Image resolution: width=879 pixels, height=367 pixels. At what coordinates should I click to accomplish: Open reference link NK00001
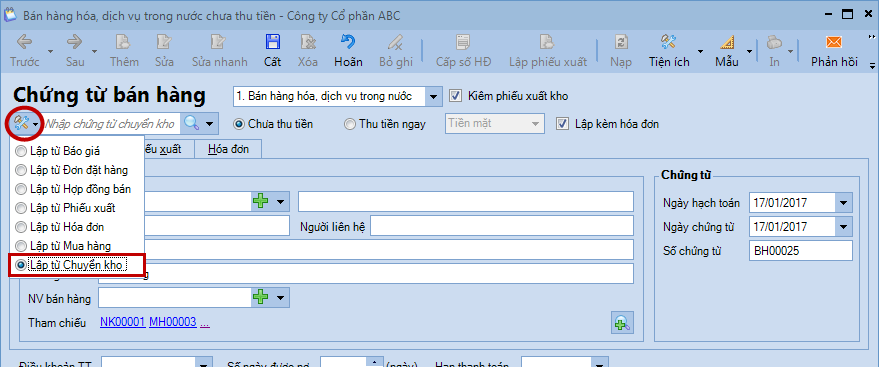tap(123, 322)
